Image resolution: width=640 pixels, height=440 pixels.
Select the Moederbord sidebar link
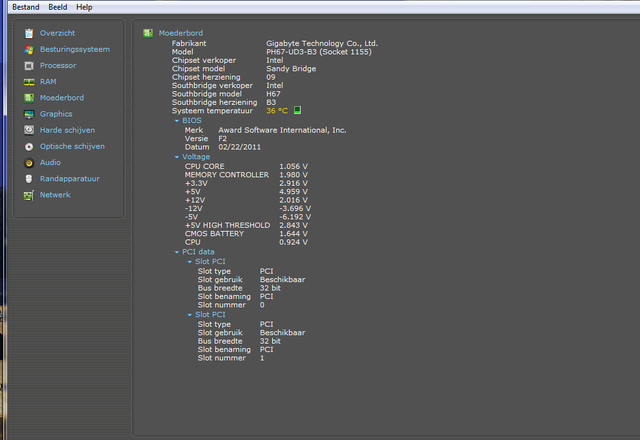(x=62, y=98)
